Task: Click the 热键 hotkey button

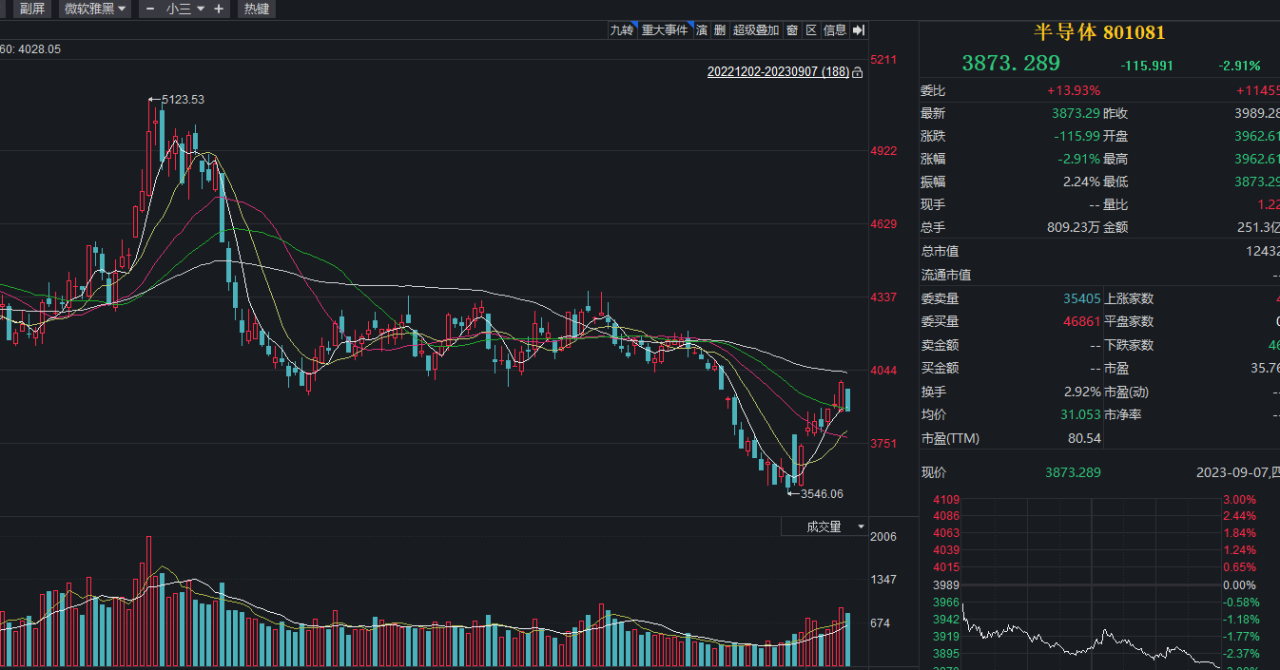Action: (x=257, y=9)
